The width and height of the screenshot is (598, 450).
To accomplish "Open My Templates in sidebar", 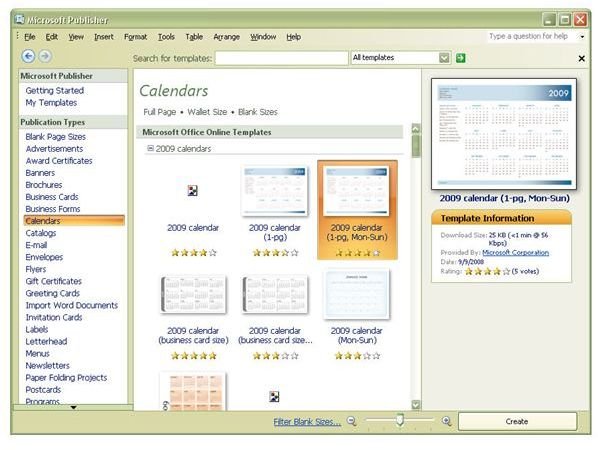I will click(51, 103).
